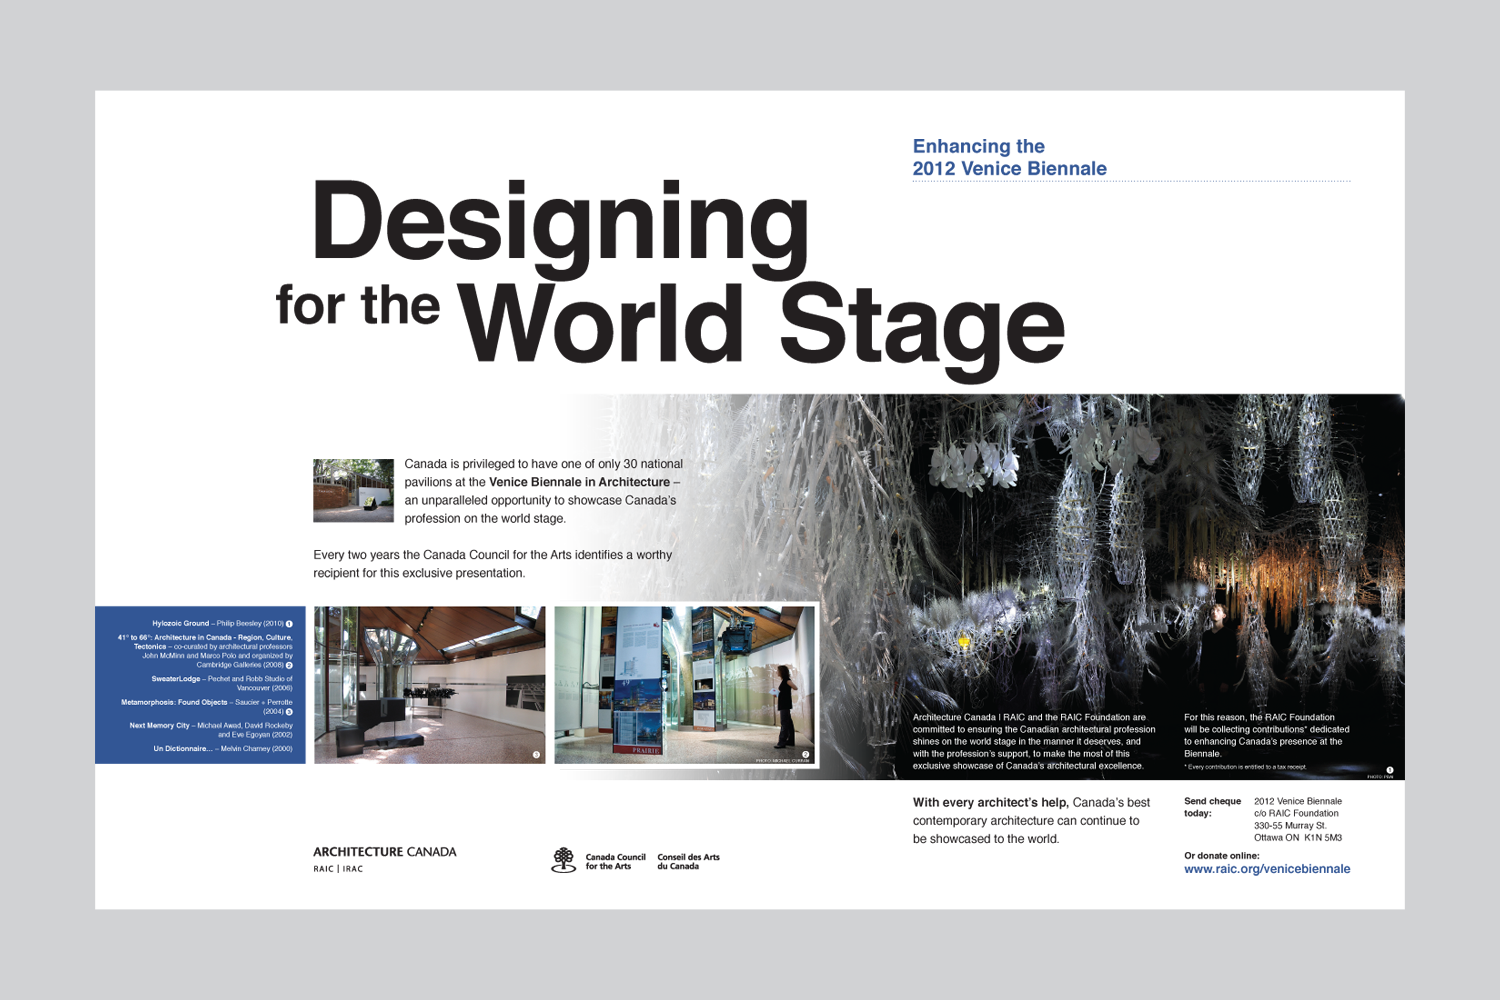Select the small pavilion exterior thumbnail
Image resolution: width=1500 pixels, height=1000 pixels.
point(353,490)
